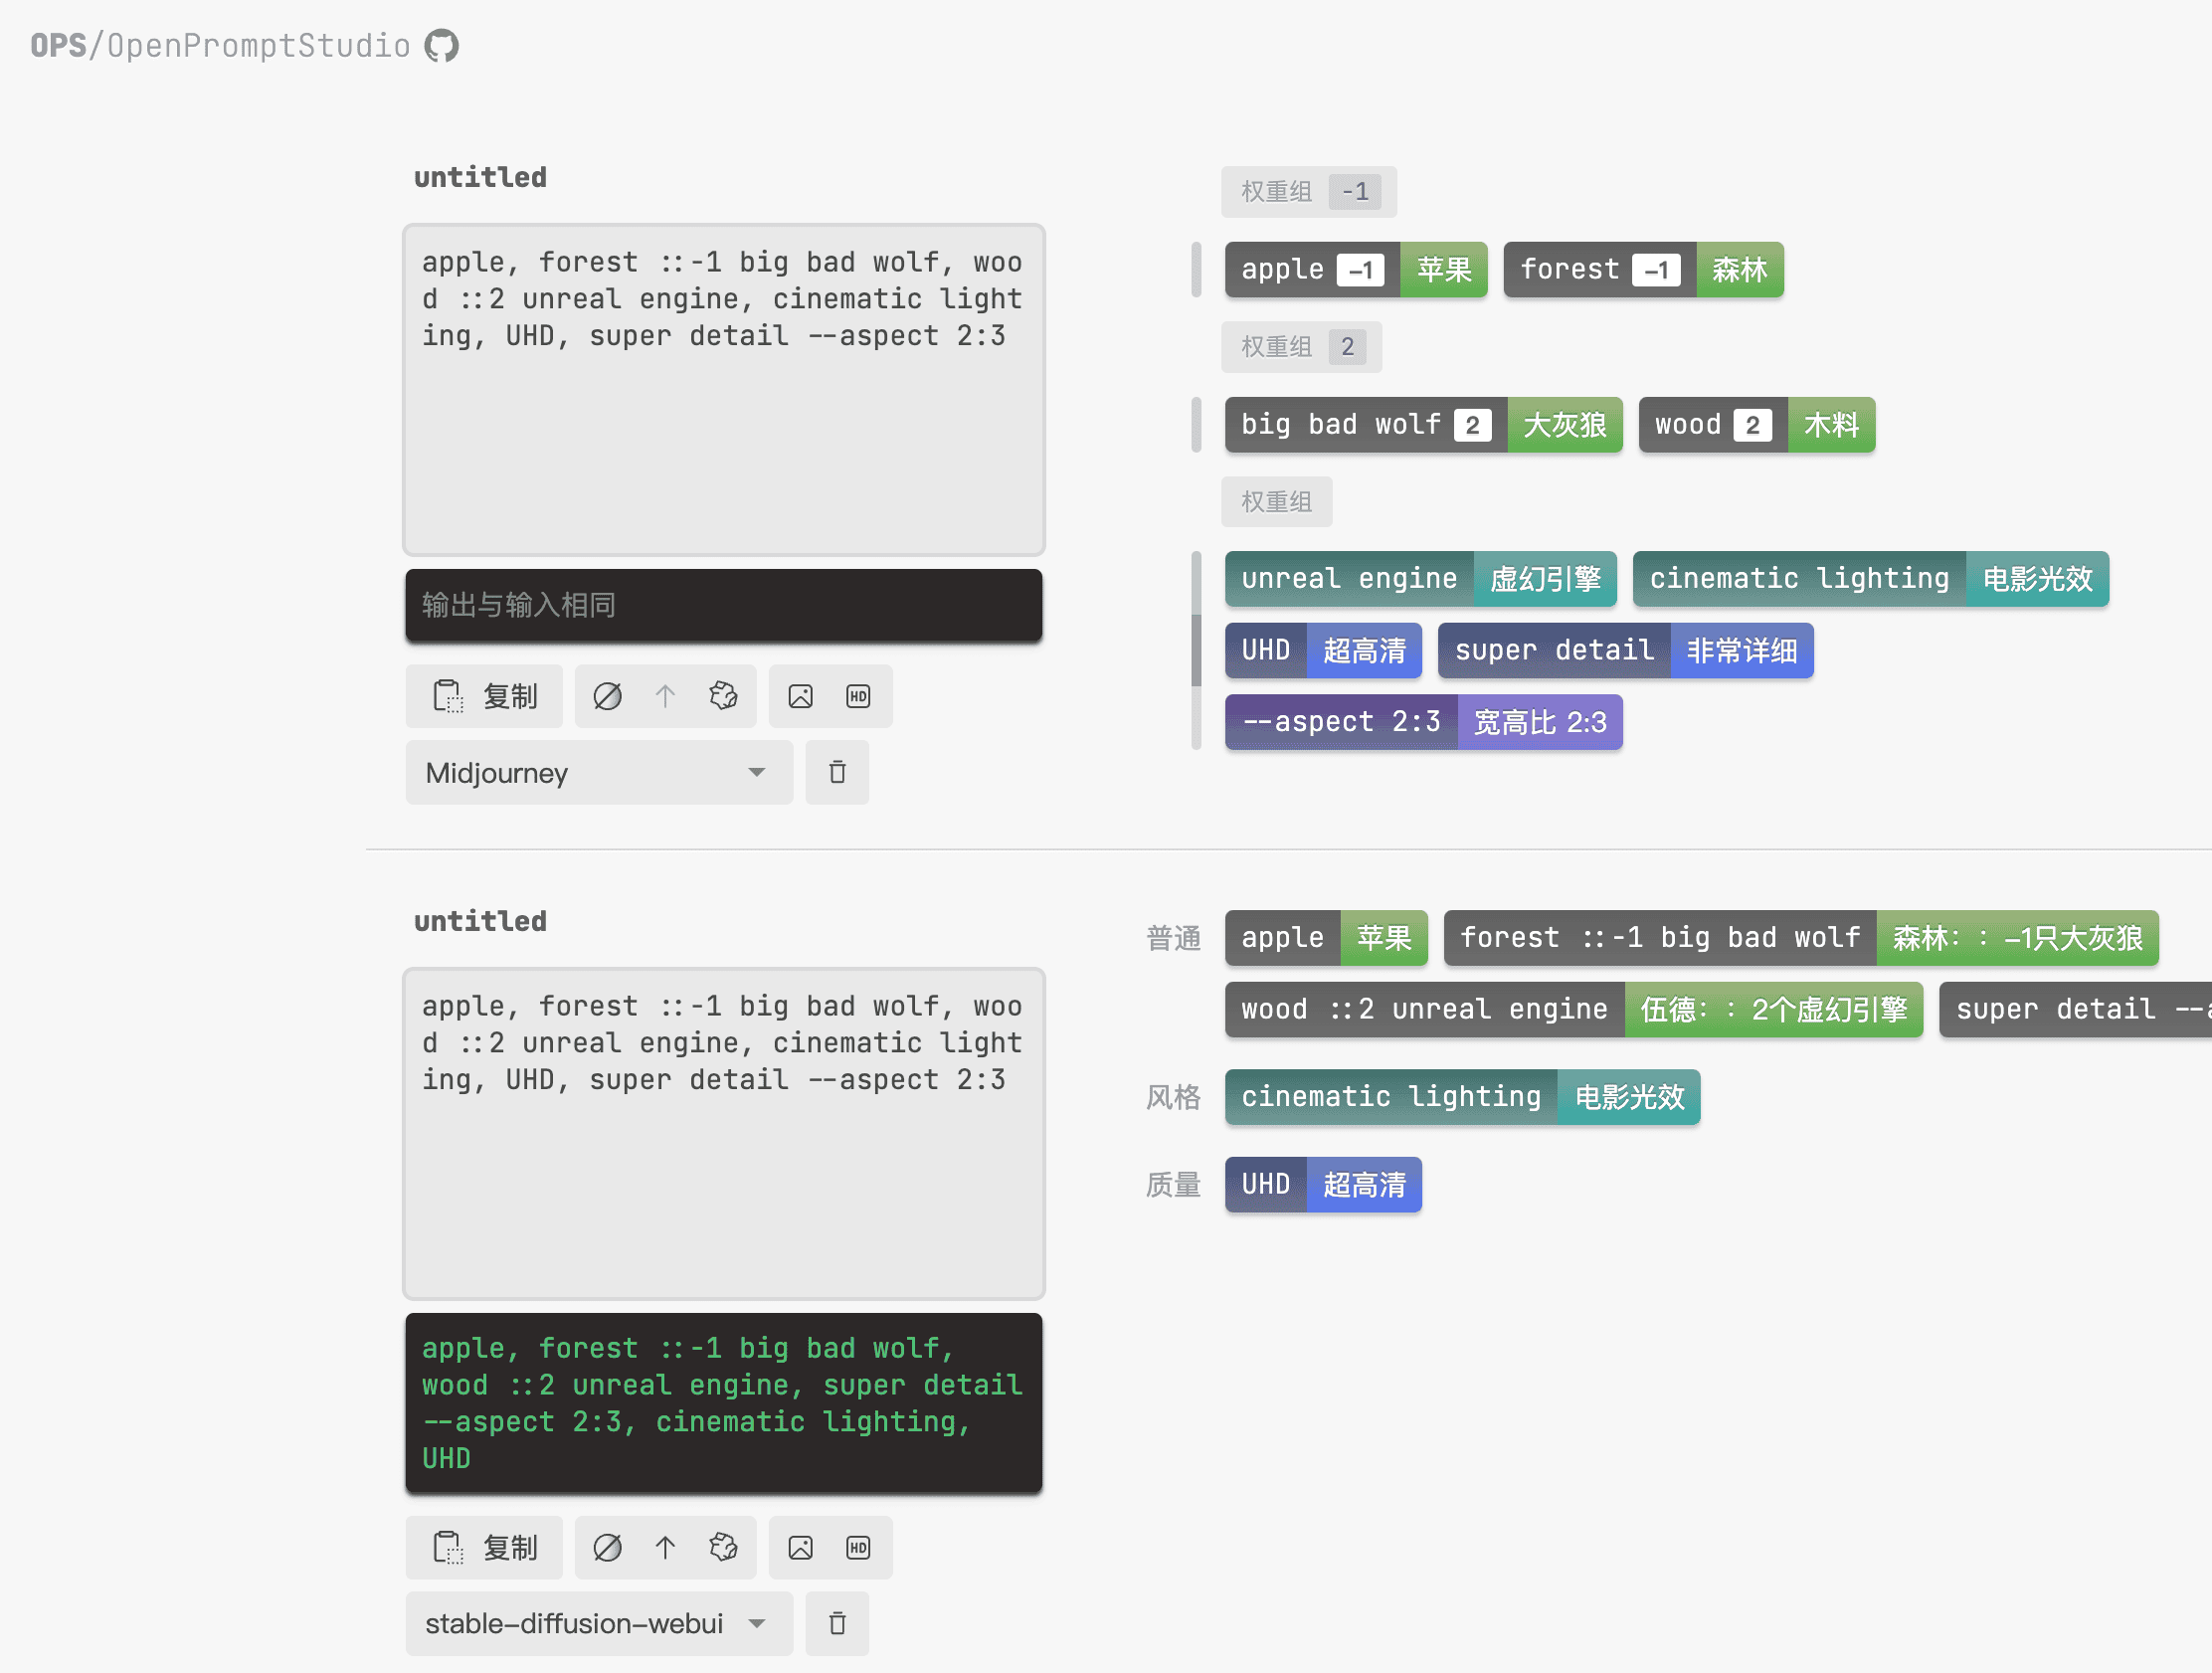Click the apple -1 苹果 tag

1357,270
